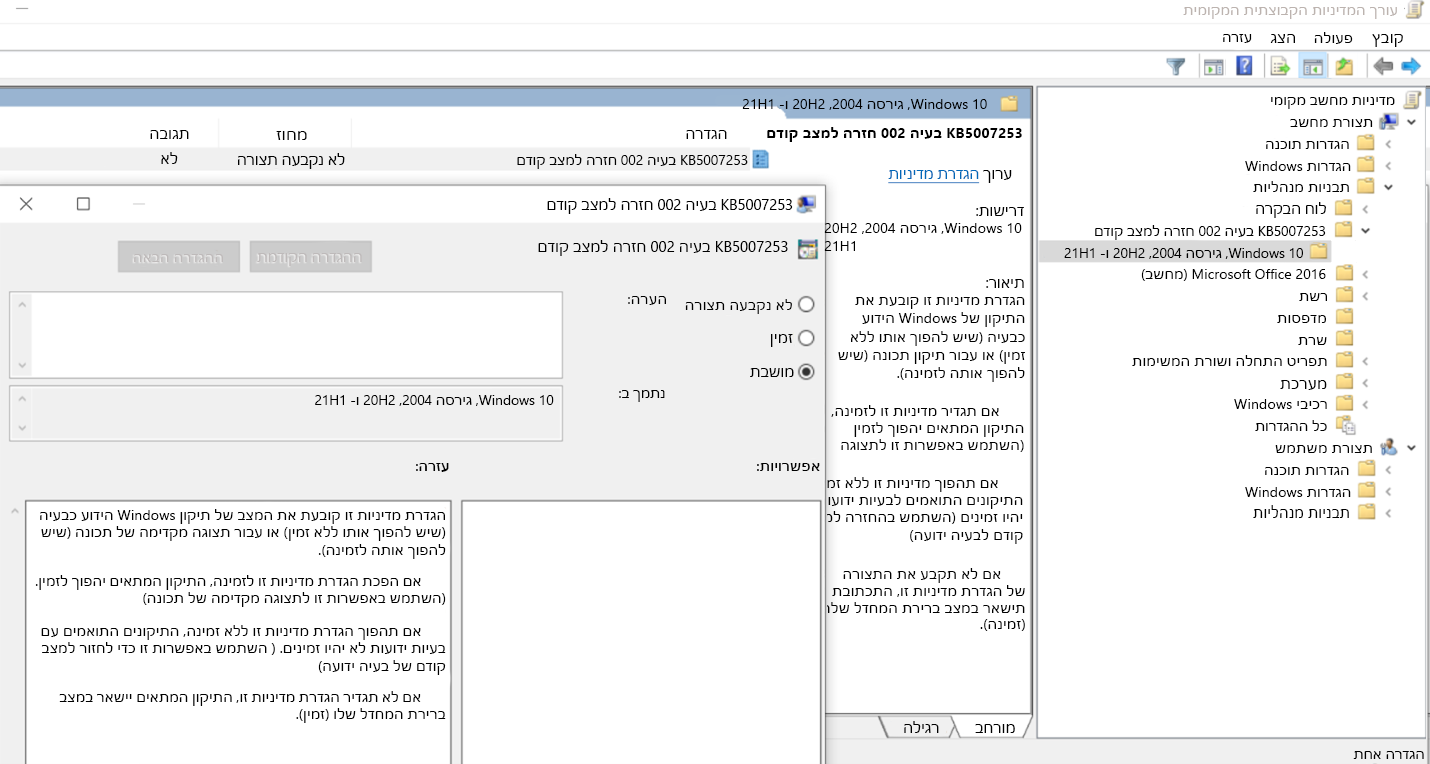Open the עזרה menu
The height and width of the screenshot is (764, 1430).
[1237, 37]
